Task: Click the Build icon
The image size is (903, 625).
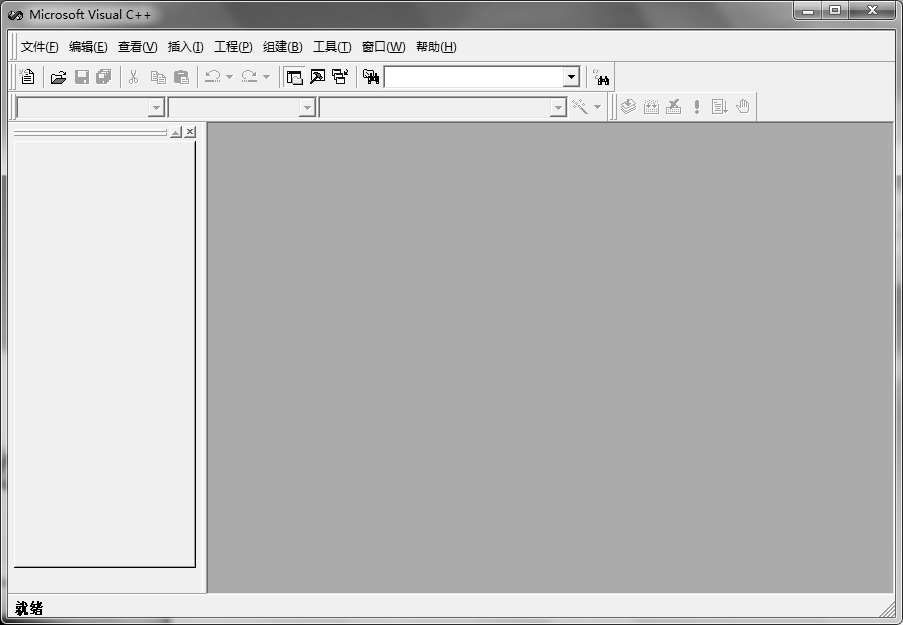Action: coord(651,107)
